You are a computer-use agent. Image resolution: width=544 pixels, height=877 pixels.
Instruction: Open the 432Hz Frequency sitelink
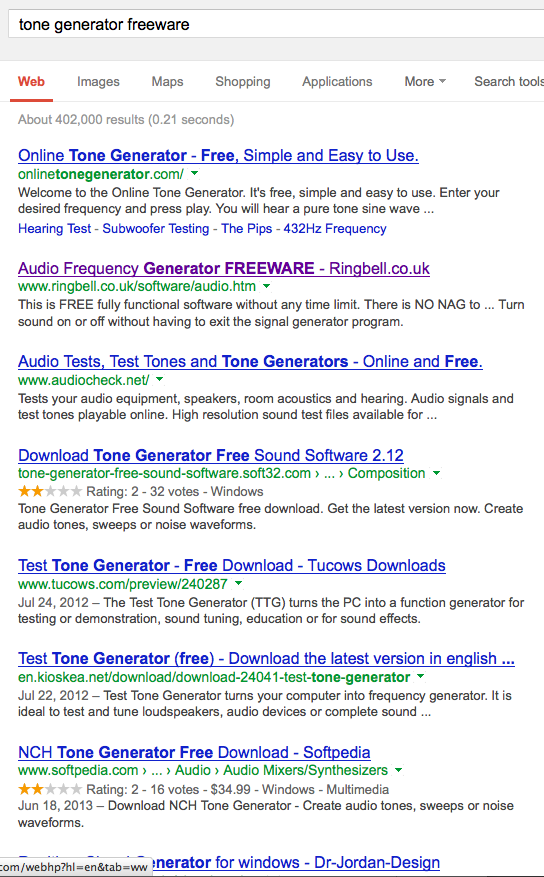[335, 229]
